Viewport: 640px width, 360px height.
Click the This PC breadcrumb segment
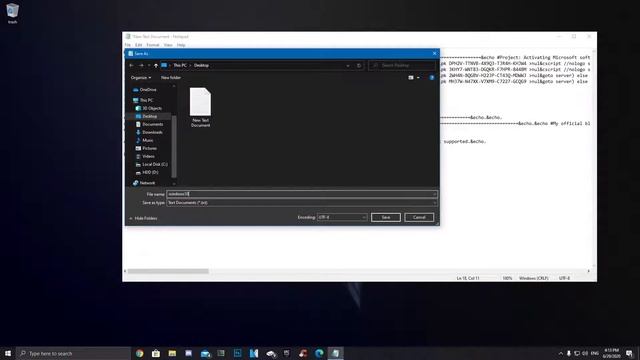180,65
